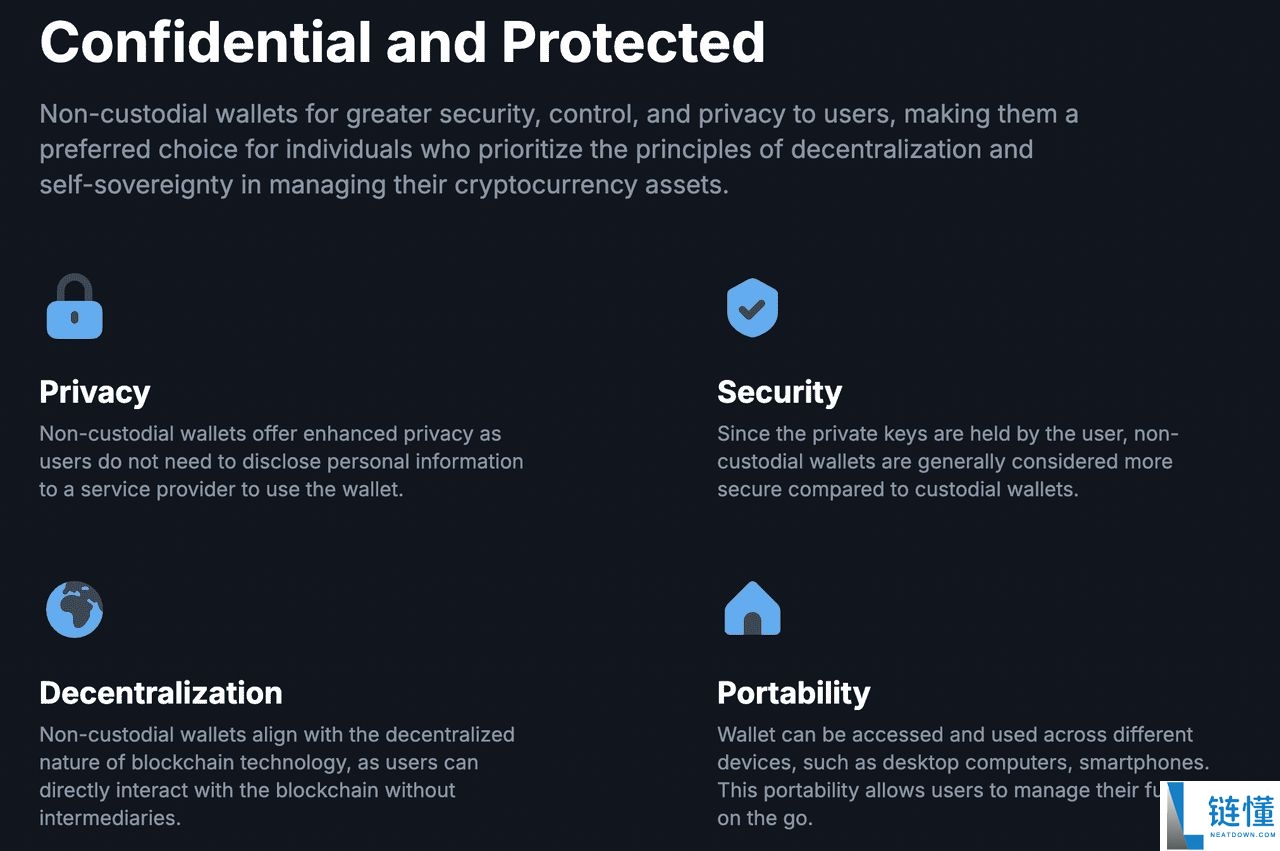This screenshot has width=1280, height=851.
Task: Click the 链懂 Chinese watermark text
Action: click(1241, 811)
